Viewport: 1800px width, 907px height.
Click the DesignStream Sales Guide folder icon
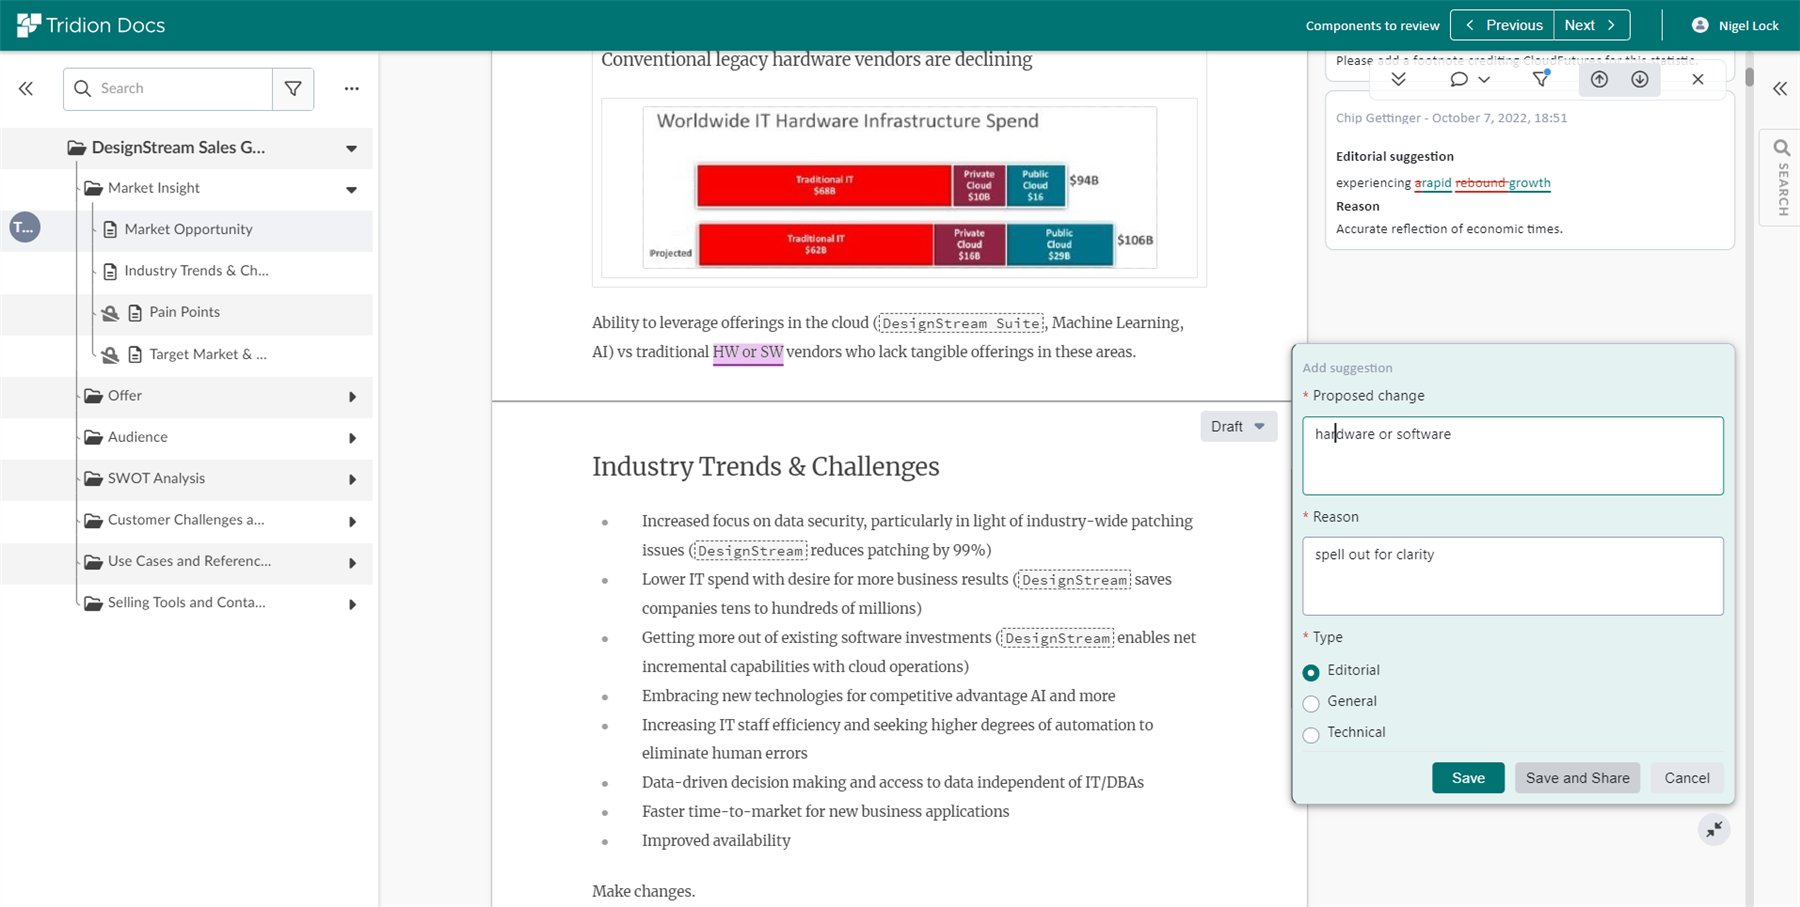point(76,148)
